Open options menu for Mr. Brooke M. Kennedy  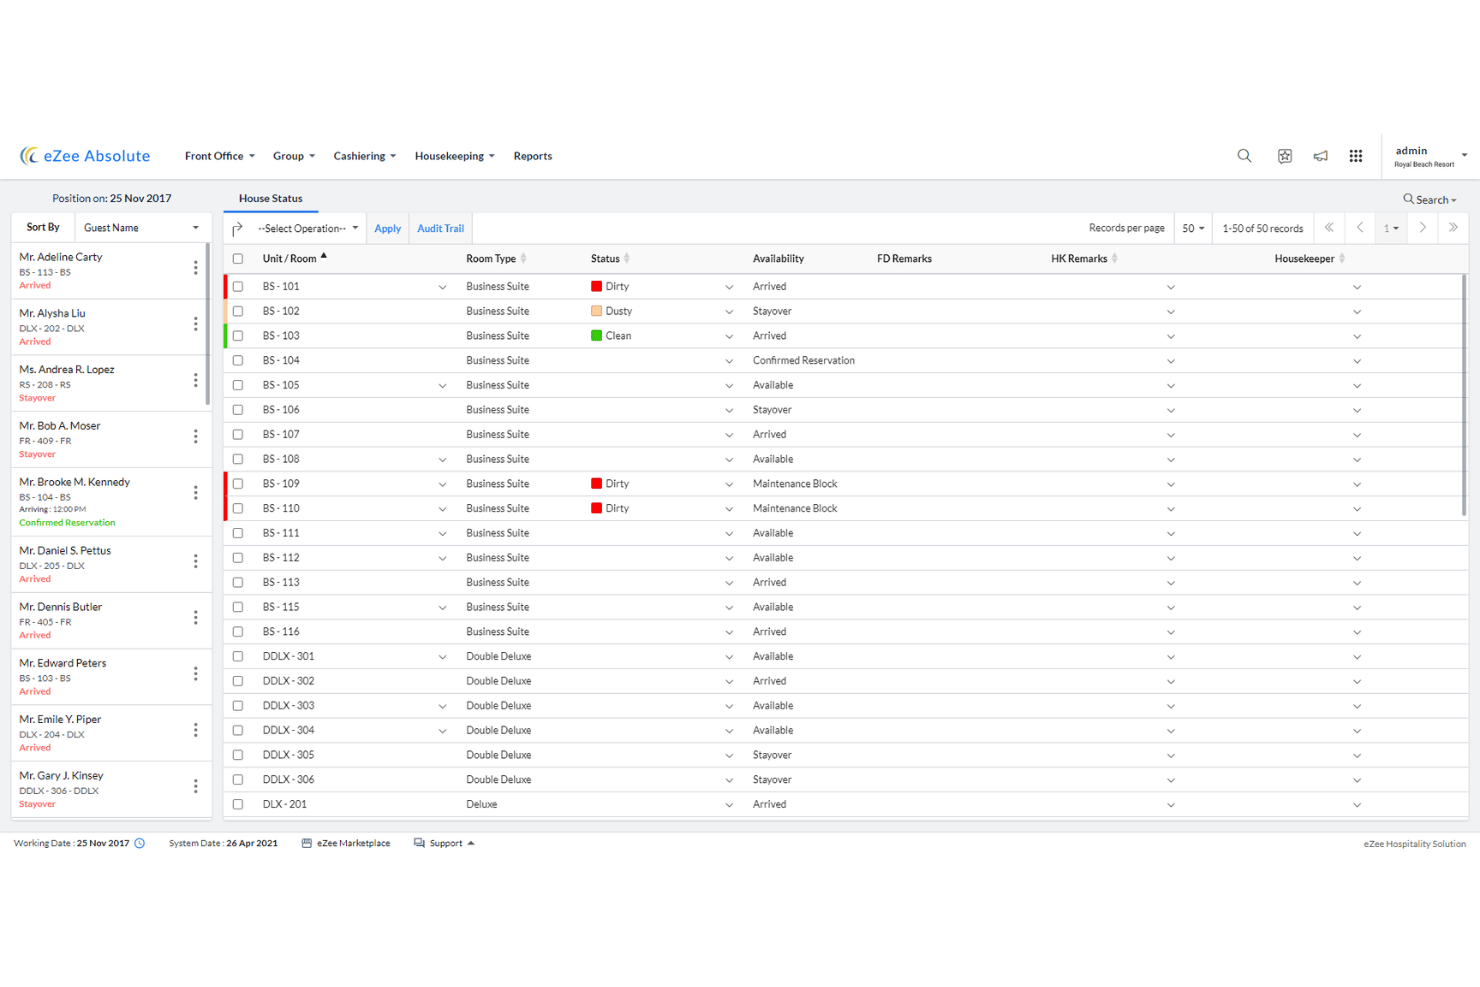tap(195, 493)
